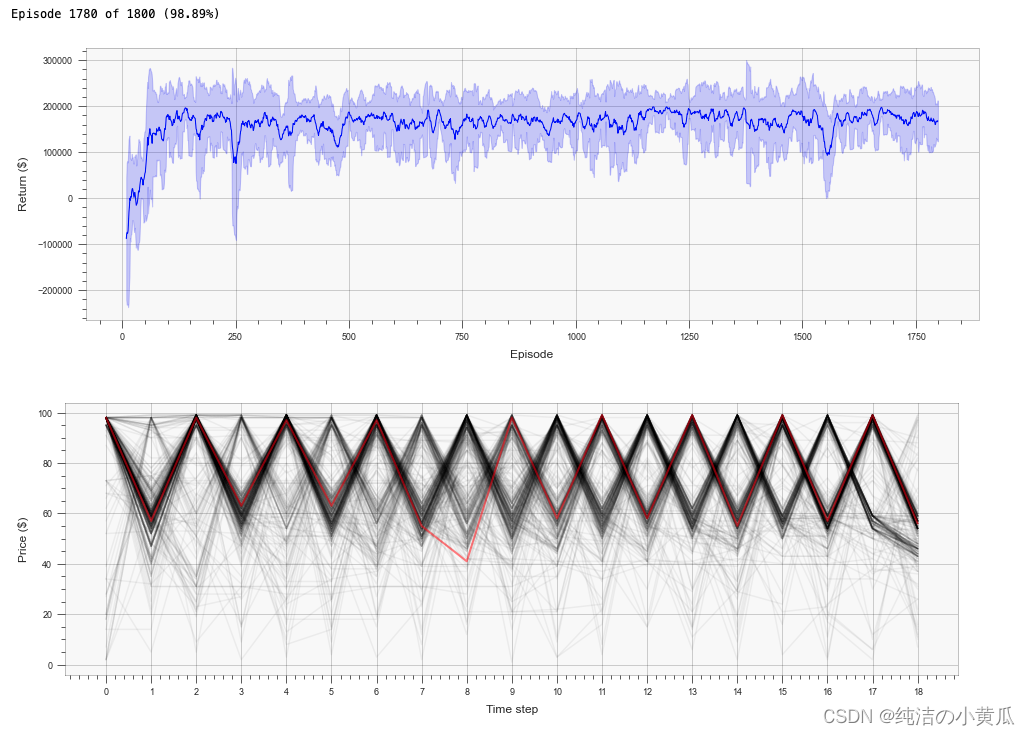Click the -200000 tick on Return axis

tap(56, 290)
